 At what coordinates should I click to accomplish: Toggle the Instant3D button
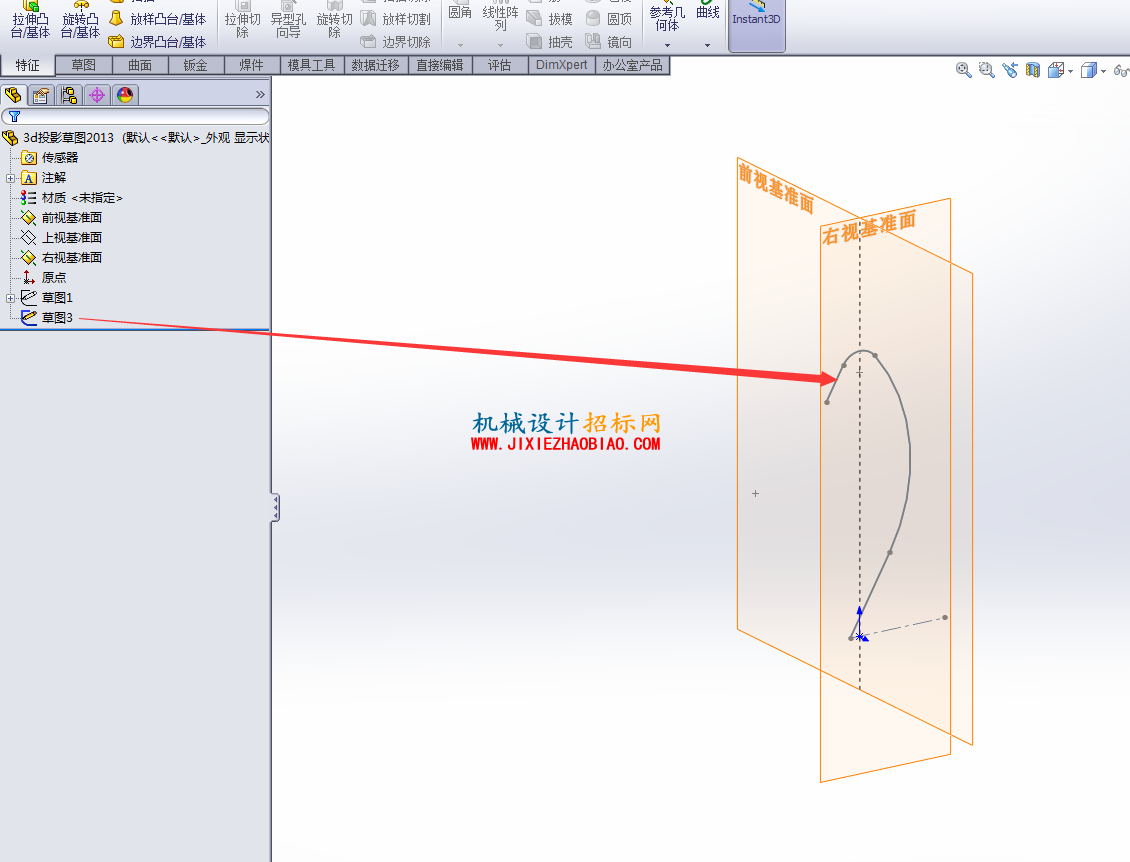click(757, 24)
